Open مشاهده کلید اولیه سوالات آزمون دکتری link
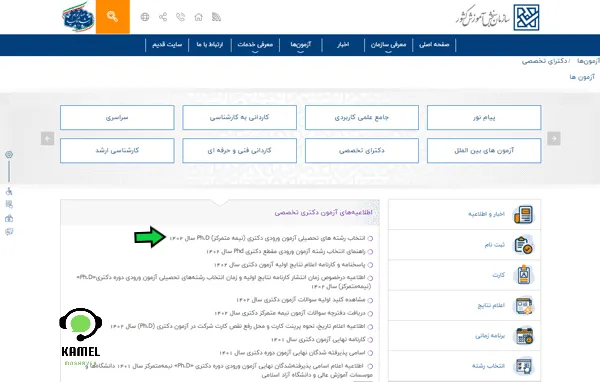The image size is (600, 382). 301,300
